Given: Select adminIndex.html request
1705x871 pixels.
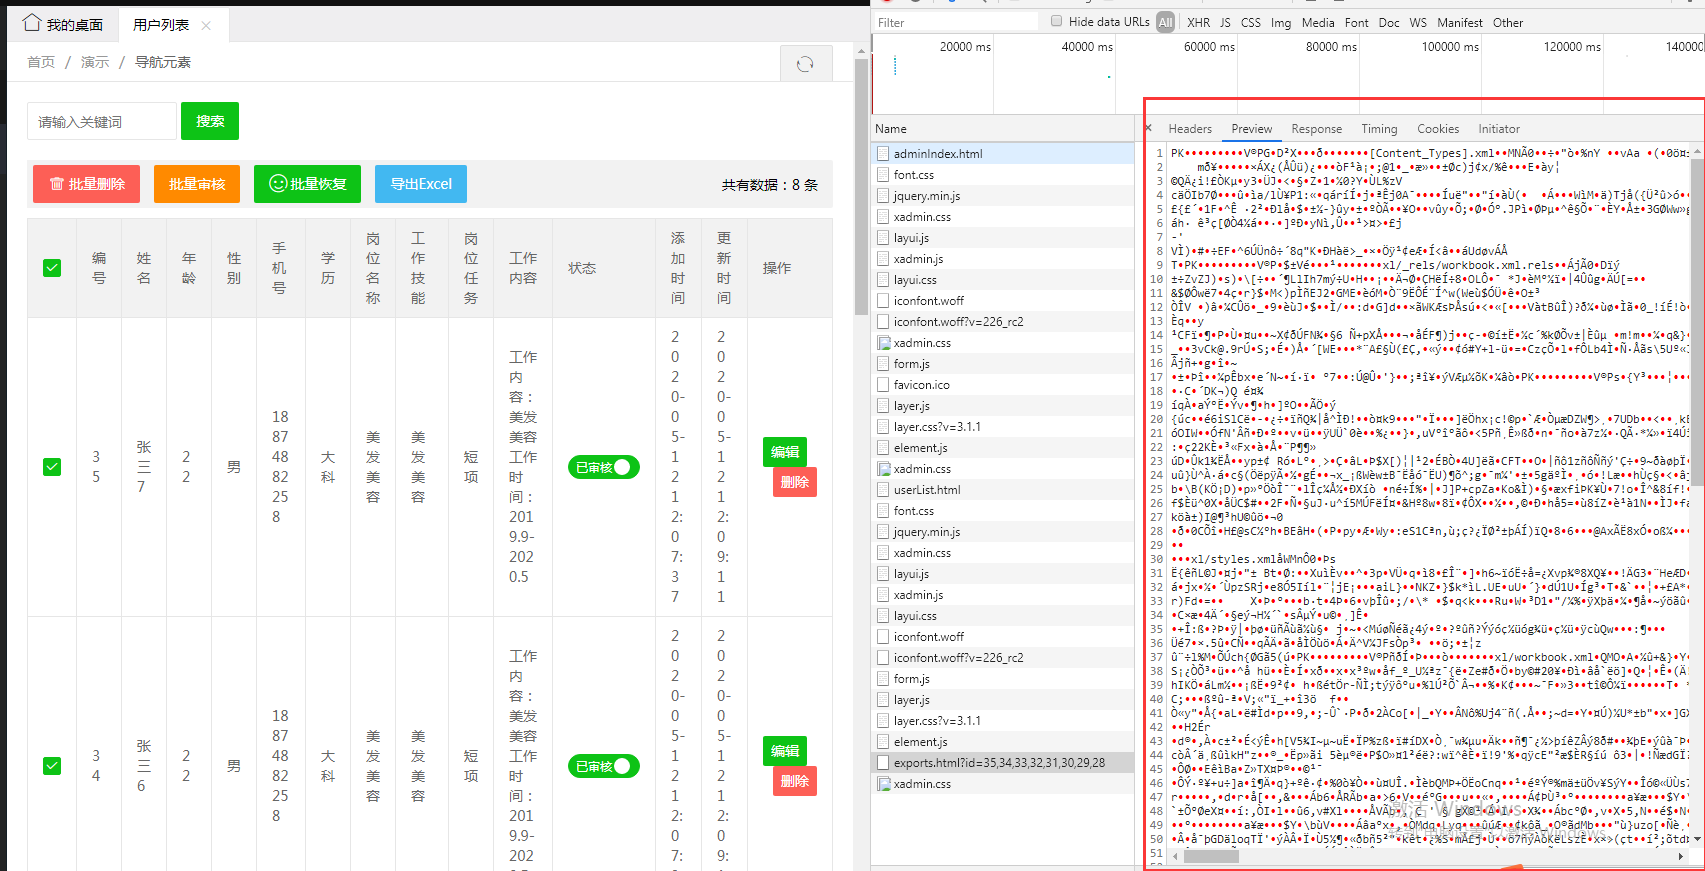Looking at the screenshot, I should pyautogui.click(x=1003, y=154).
